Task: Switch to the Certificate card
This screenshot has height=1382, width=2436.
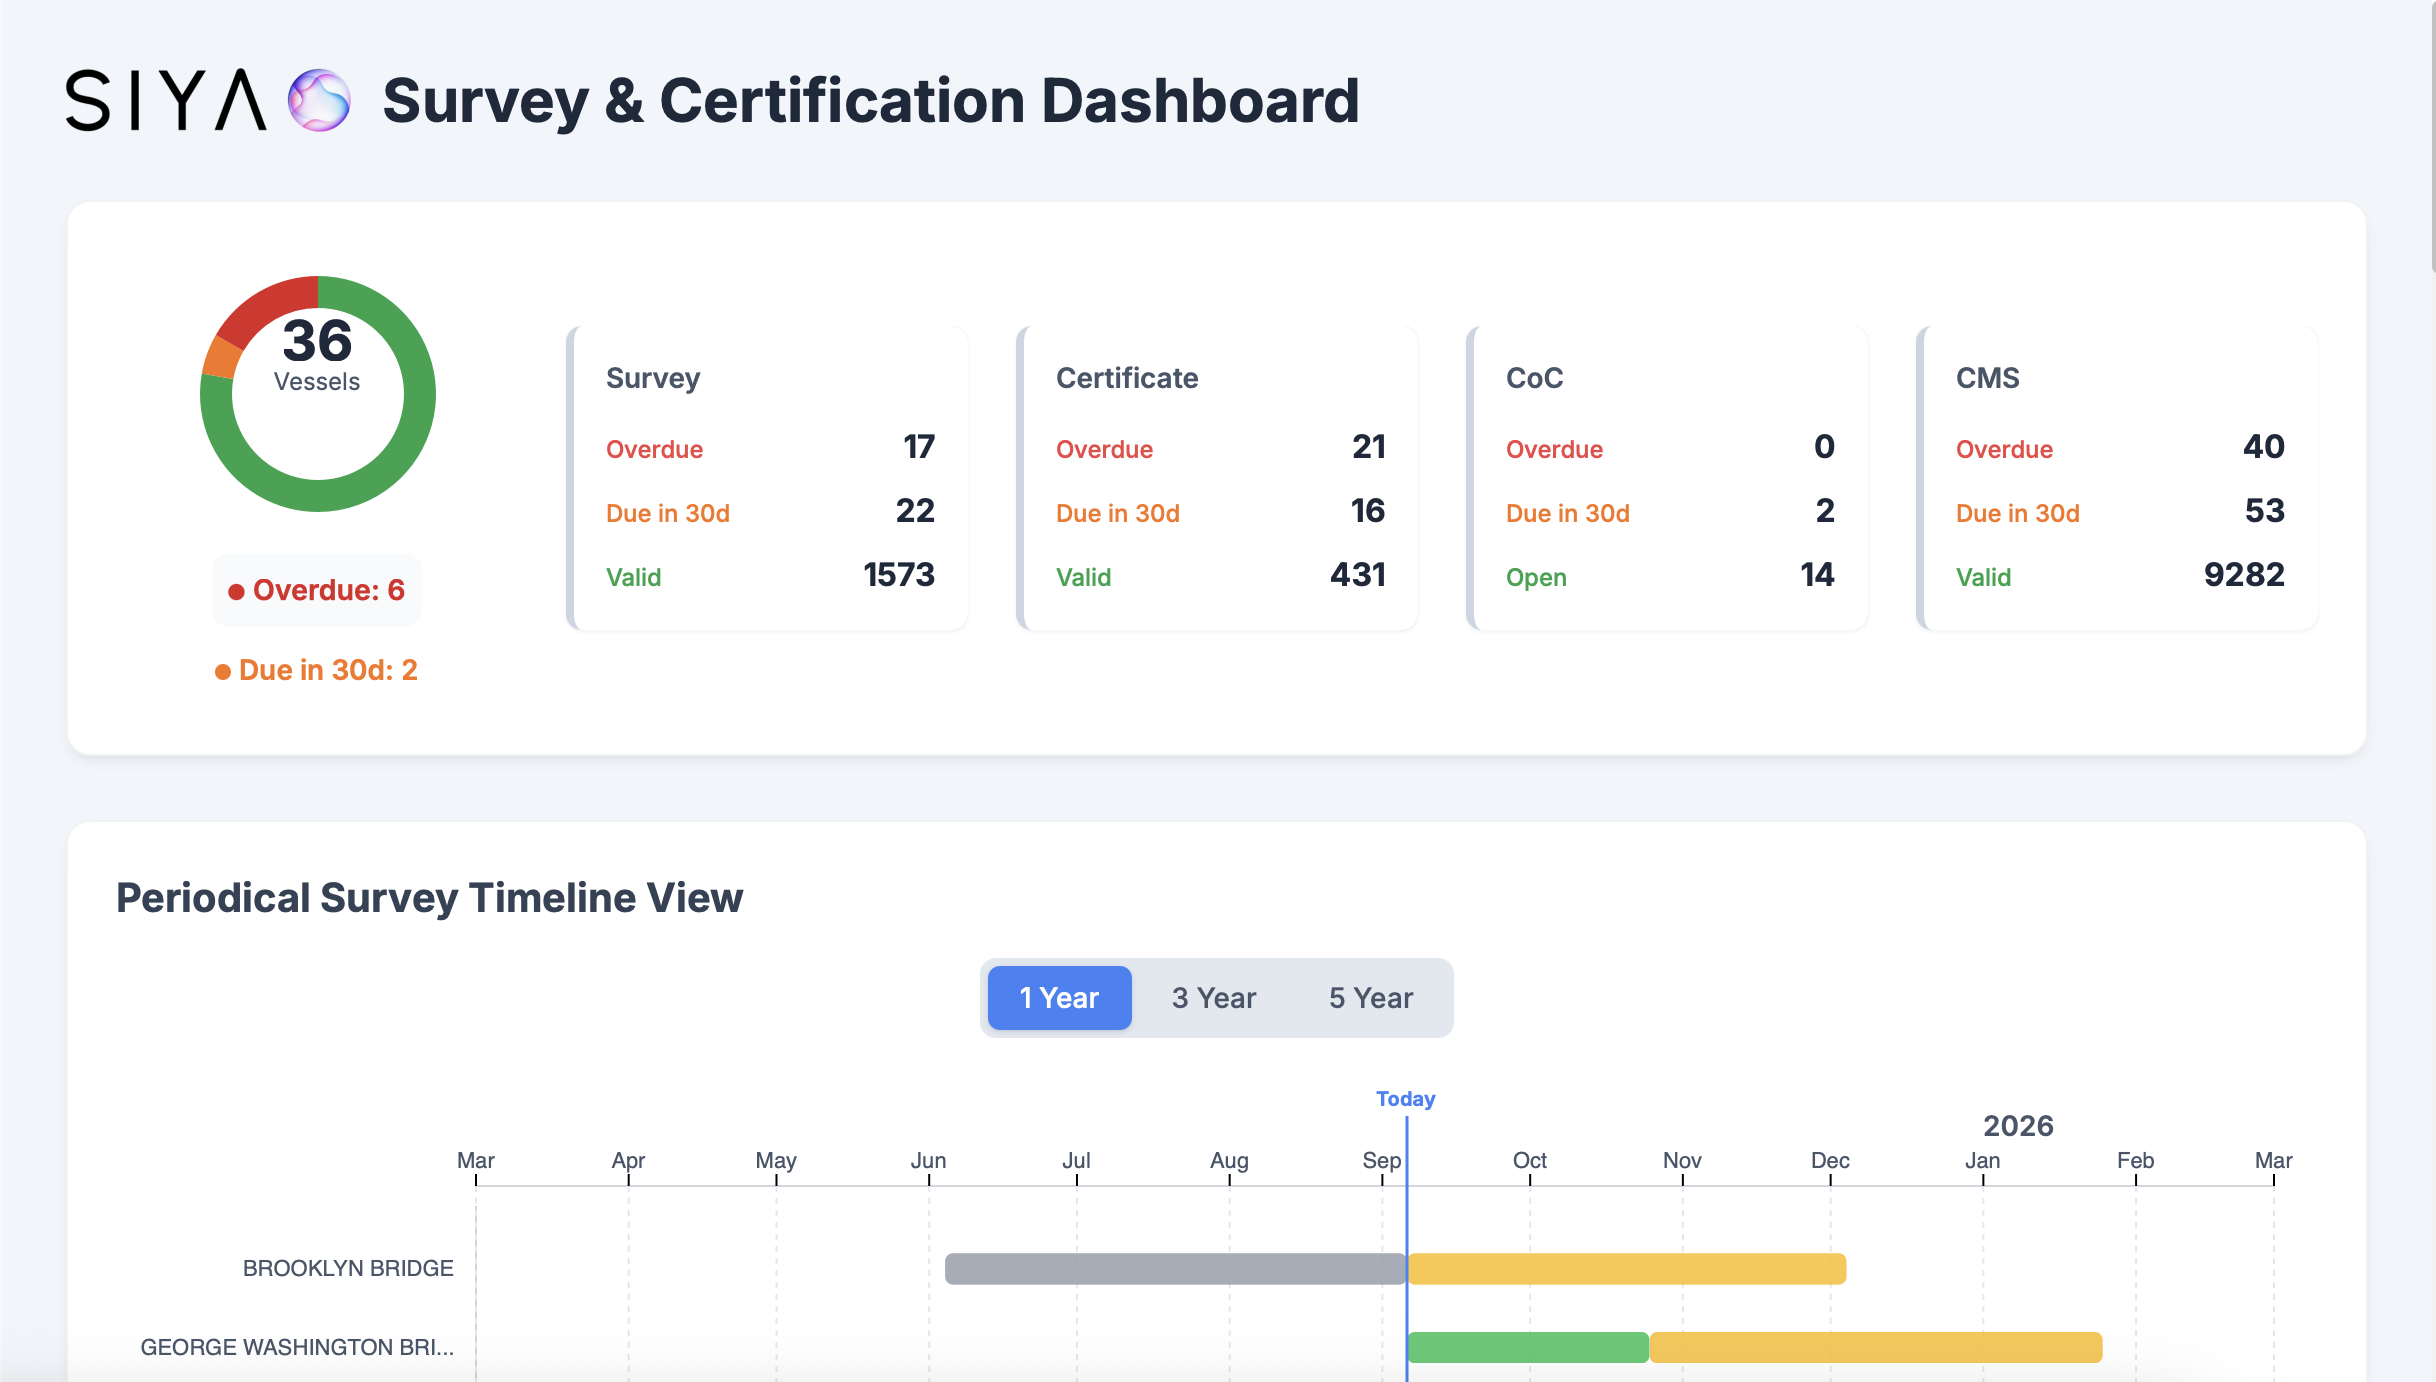Action: pos(1218,477)
